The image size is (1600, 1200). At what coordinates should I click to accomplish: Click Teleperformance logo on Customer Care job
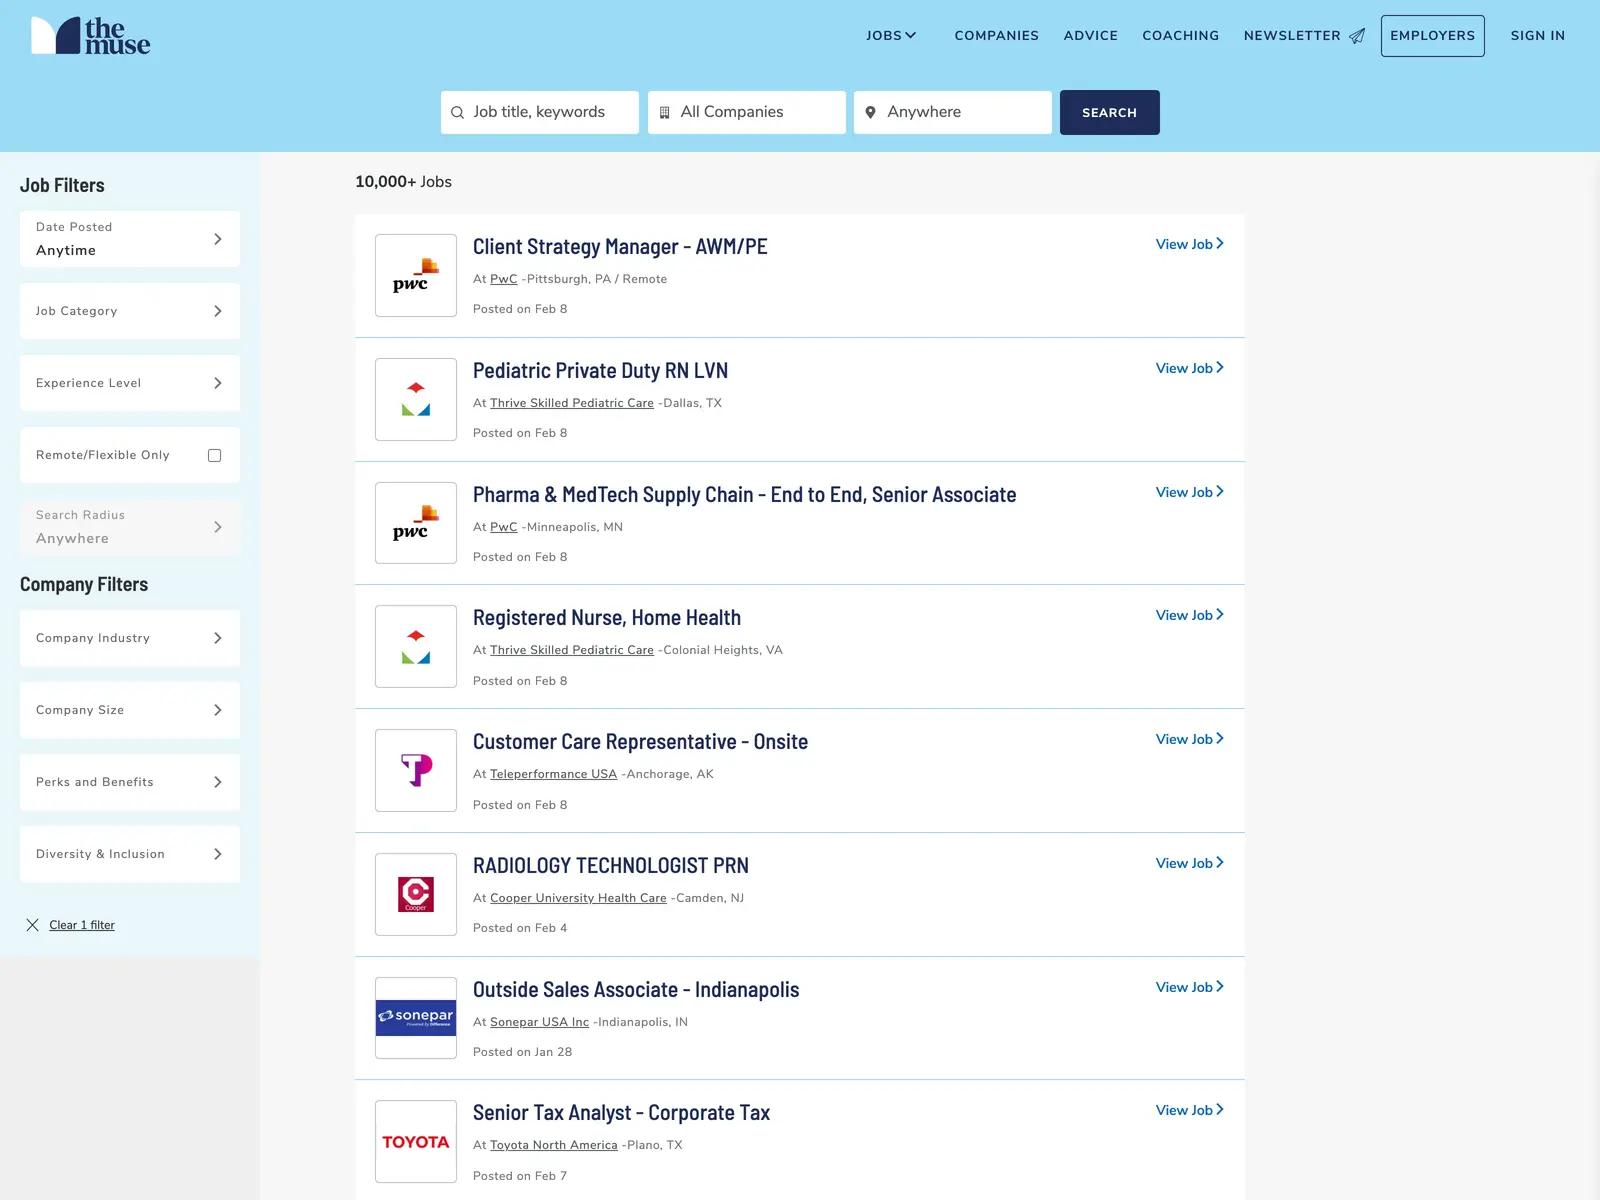click(x=416, y=770)
